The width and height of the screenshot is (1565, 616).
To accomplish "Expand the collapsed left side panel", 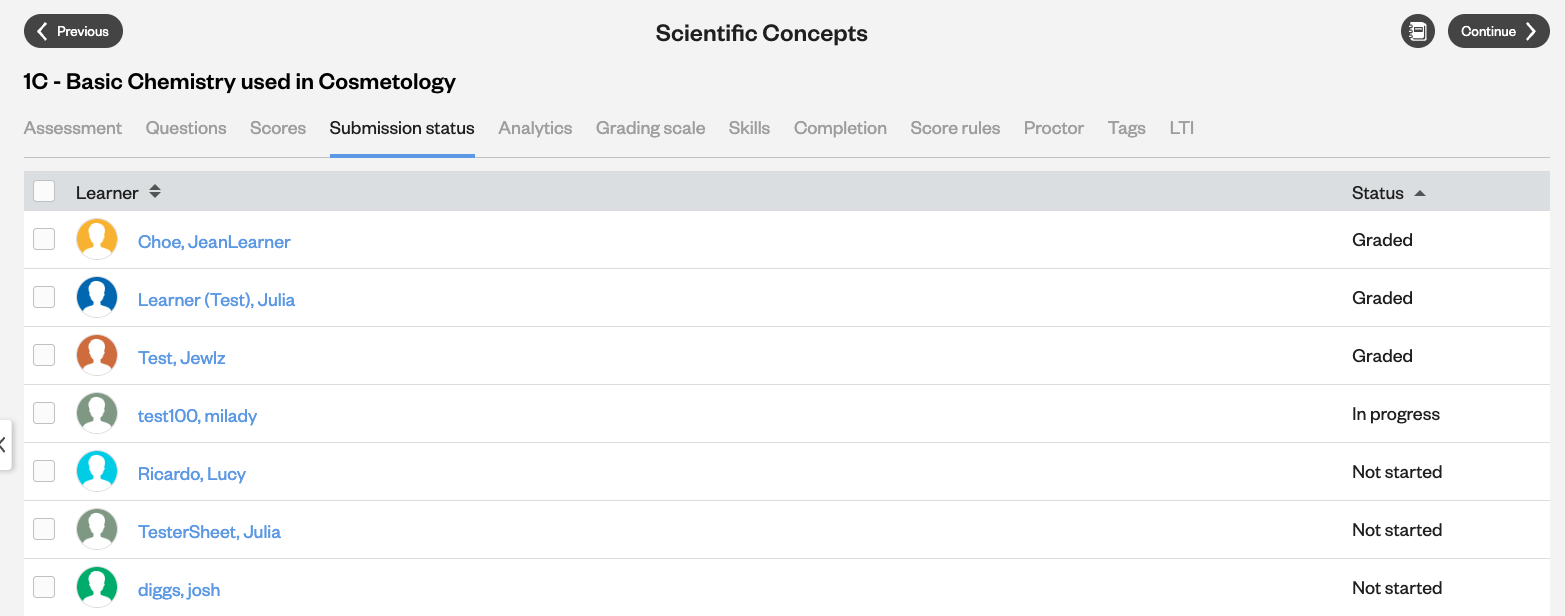I will [4, 444].
